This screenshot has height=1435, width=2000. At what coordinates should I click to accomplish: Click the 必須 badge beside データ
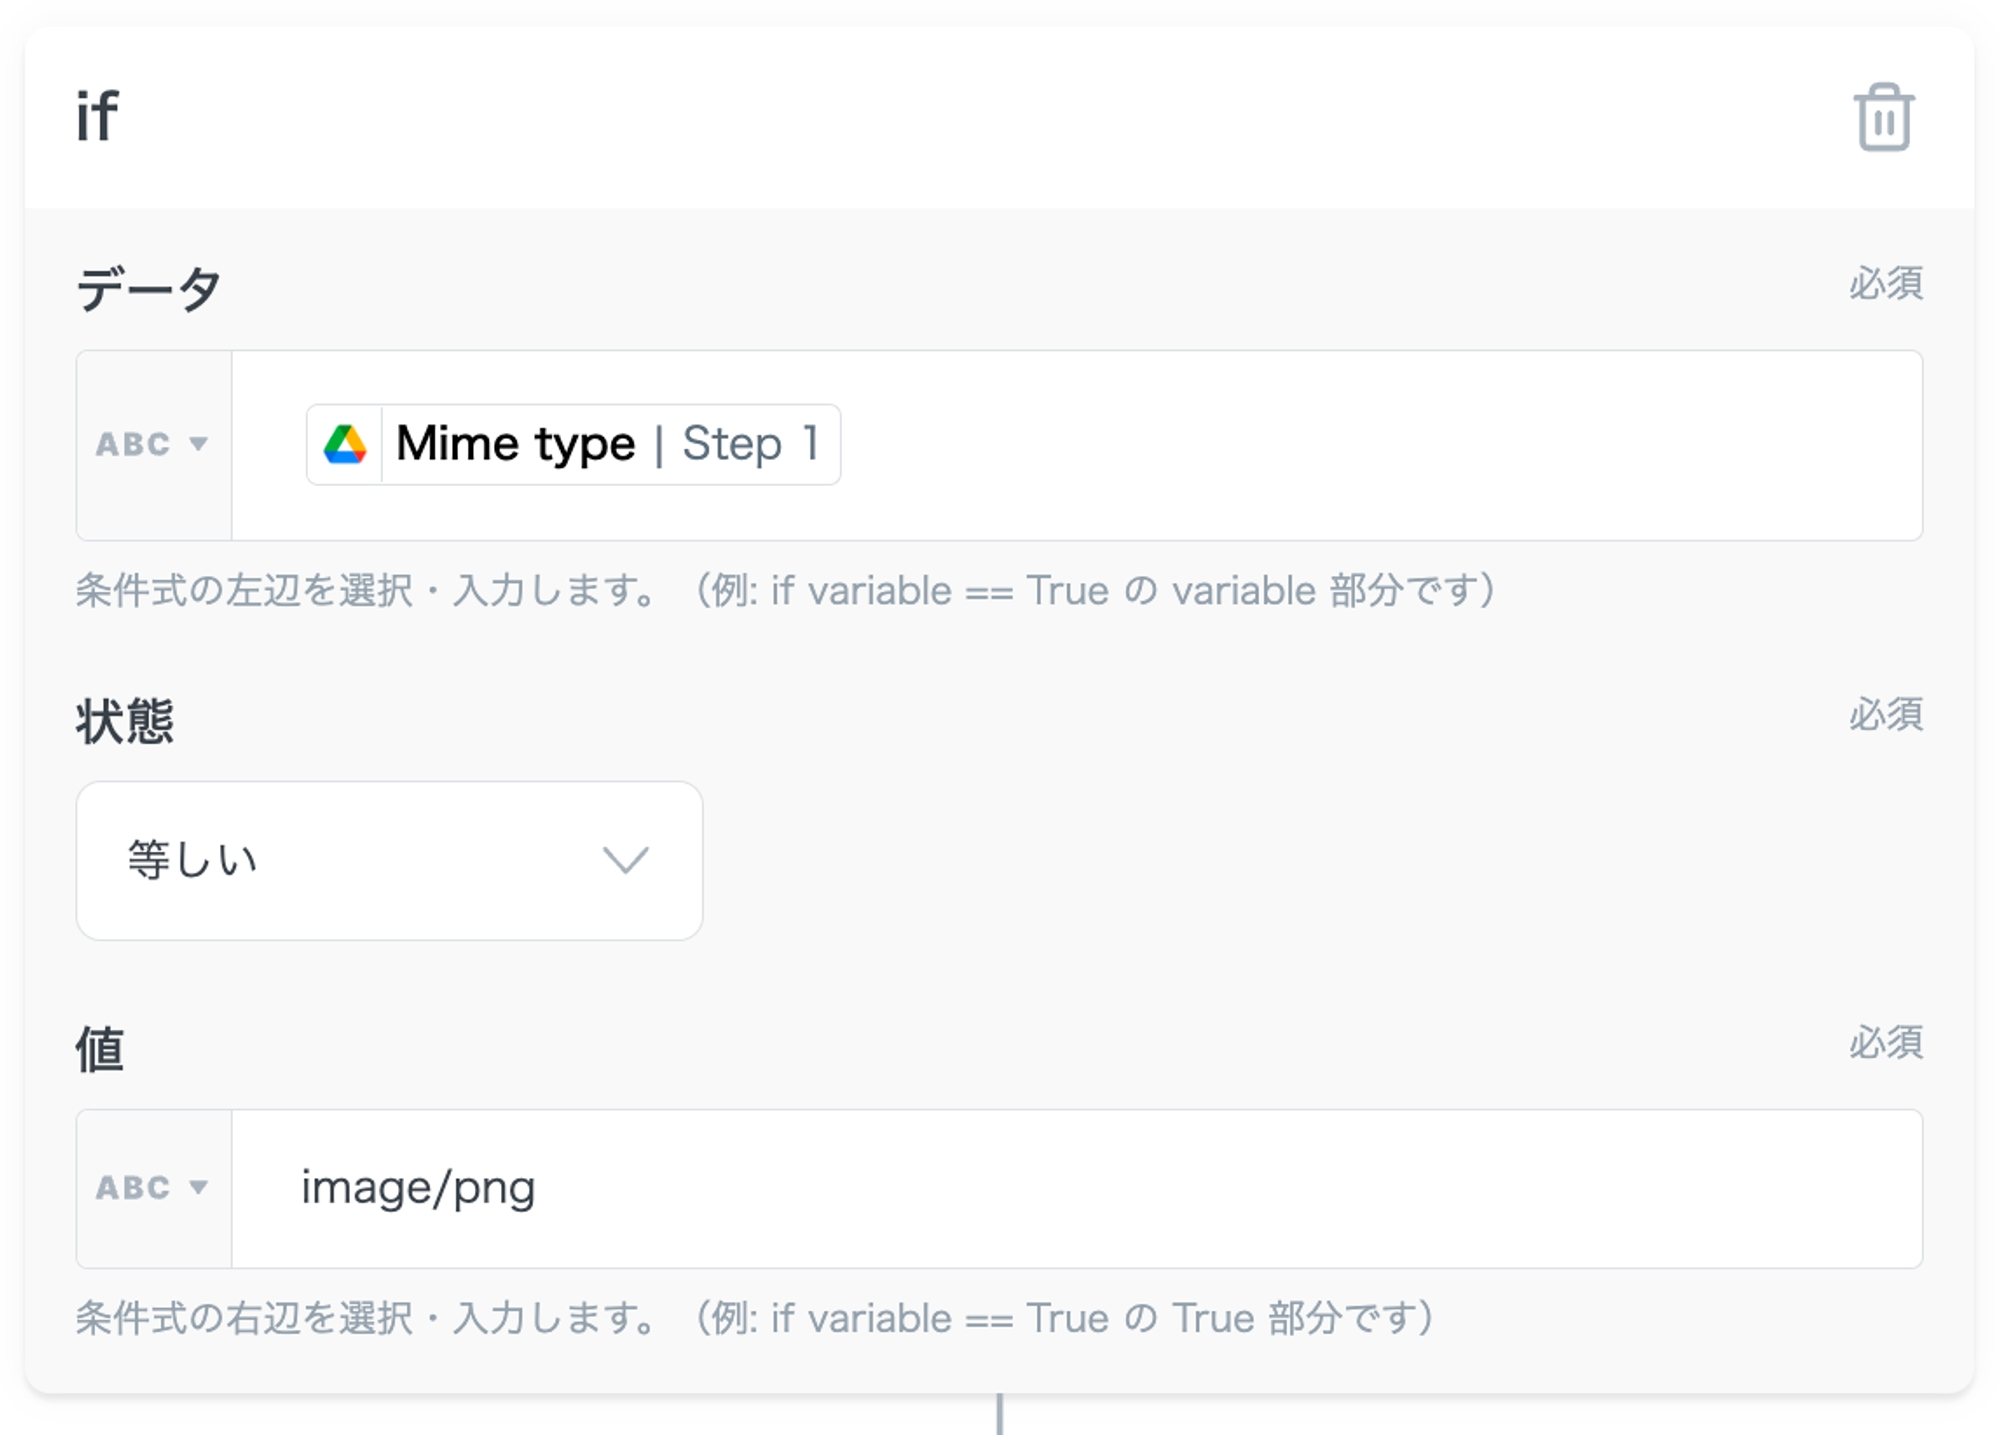tap(1885, 284)
